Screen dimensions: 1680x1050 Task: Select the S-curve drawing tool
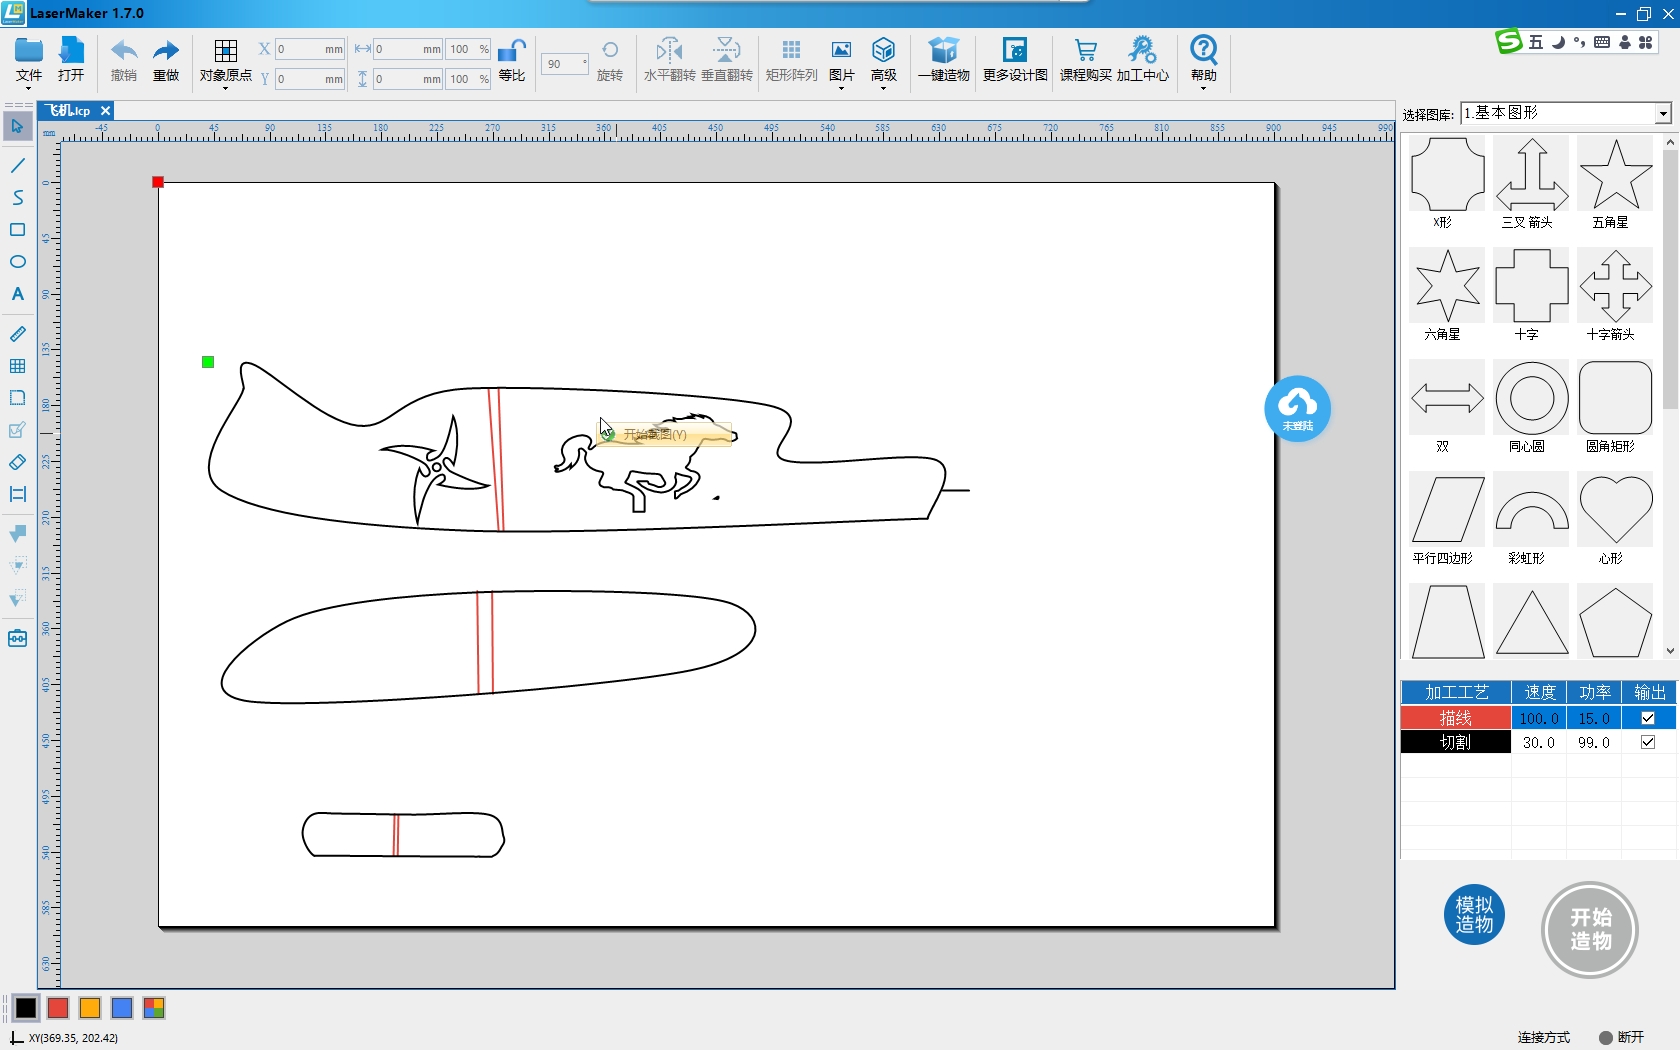[x=17, y=197]
